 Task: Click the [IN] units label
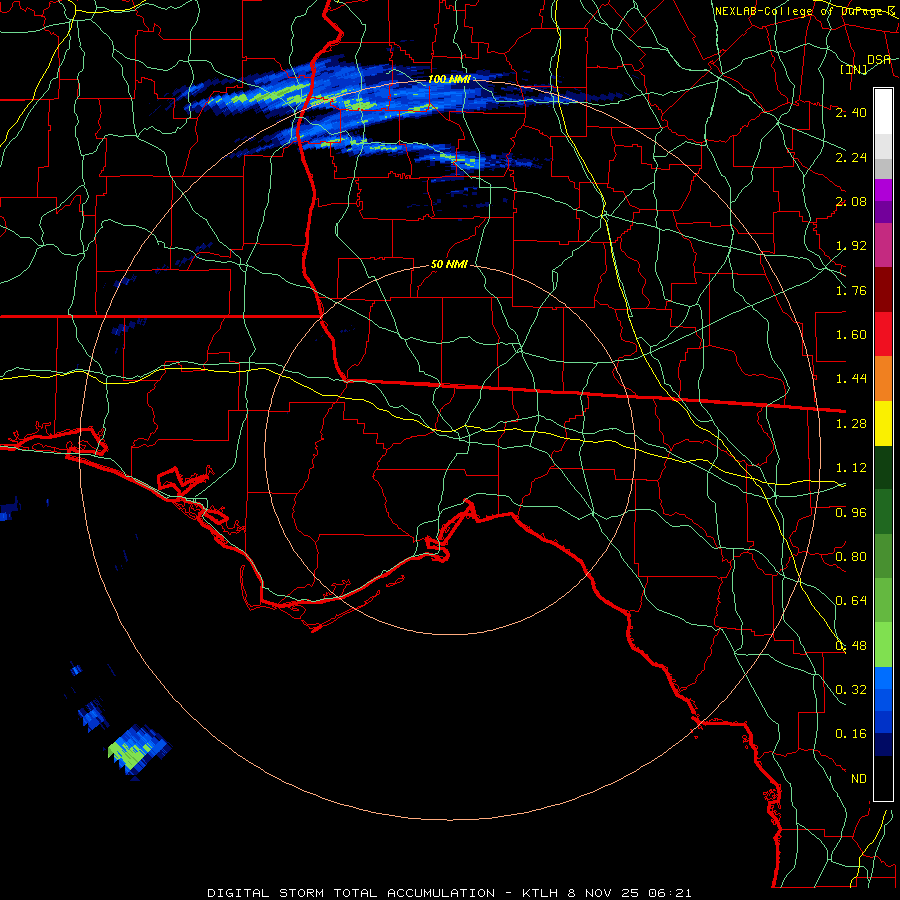[853, 70]
